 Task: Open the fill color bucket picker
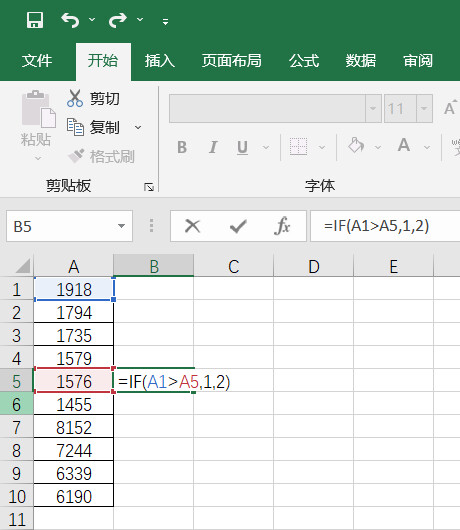(x=356, y=146)
